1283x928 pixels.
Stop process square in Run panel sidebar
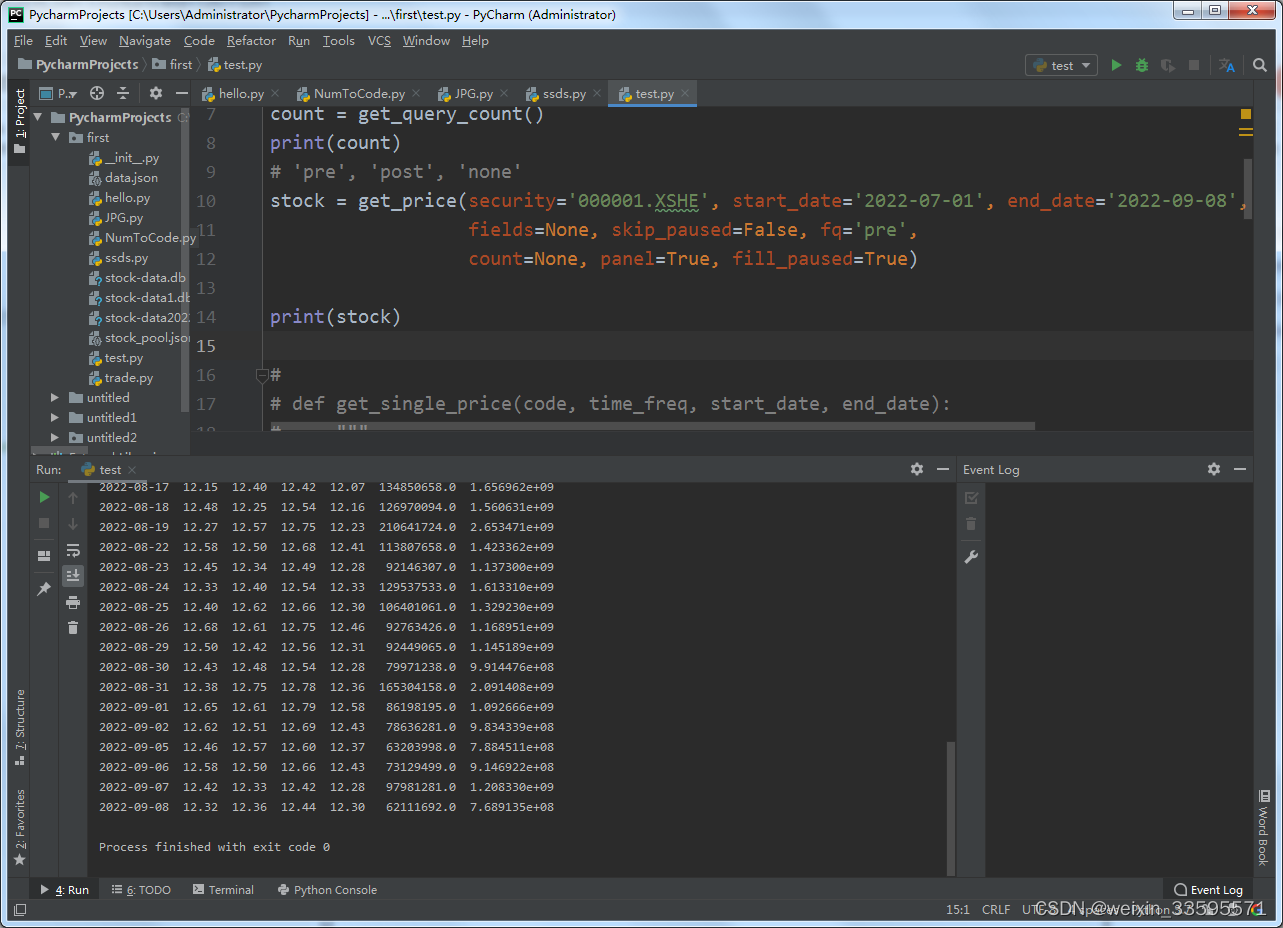click(x=44, y=523)
